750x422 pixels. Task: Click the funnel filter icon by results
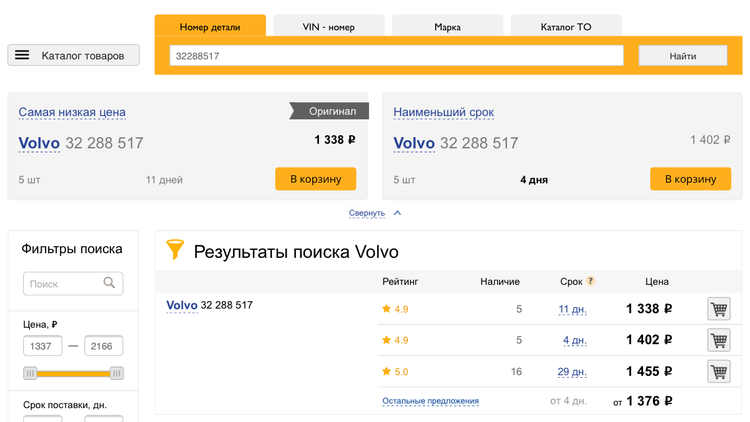click(x=175, y=249)
